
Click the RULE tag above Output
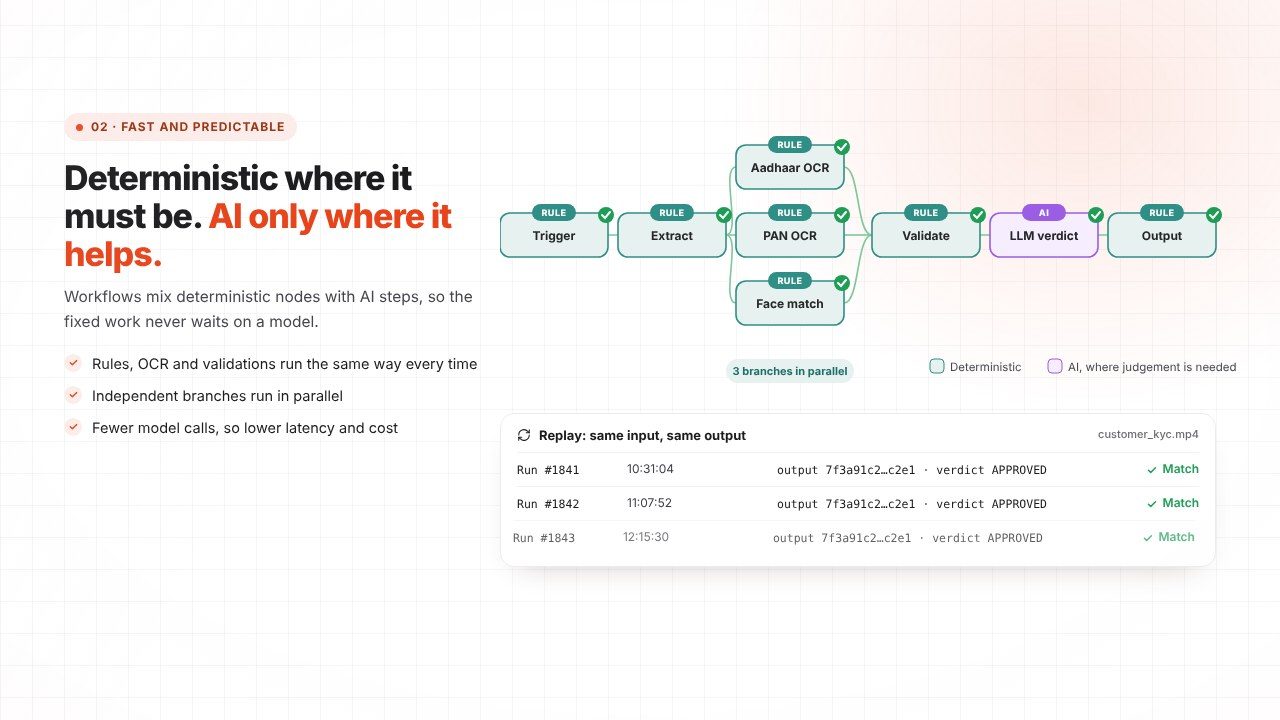pos(1162,213)
